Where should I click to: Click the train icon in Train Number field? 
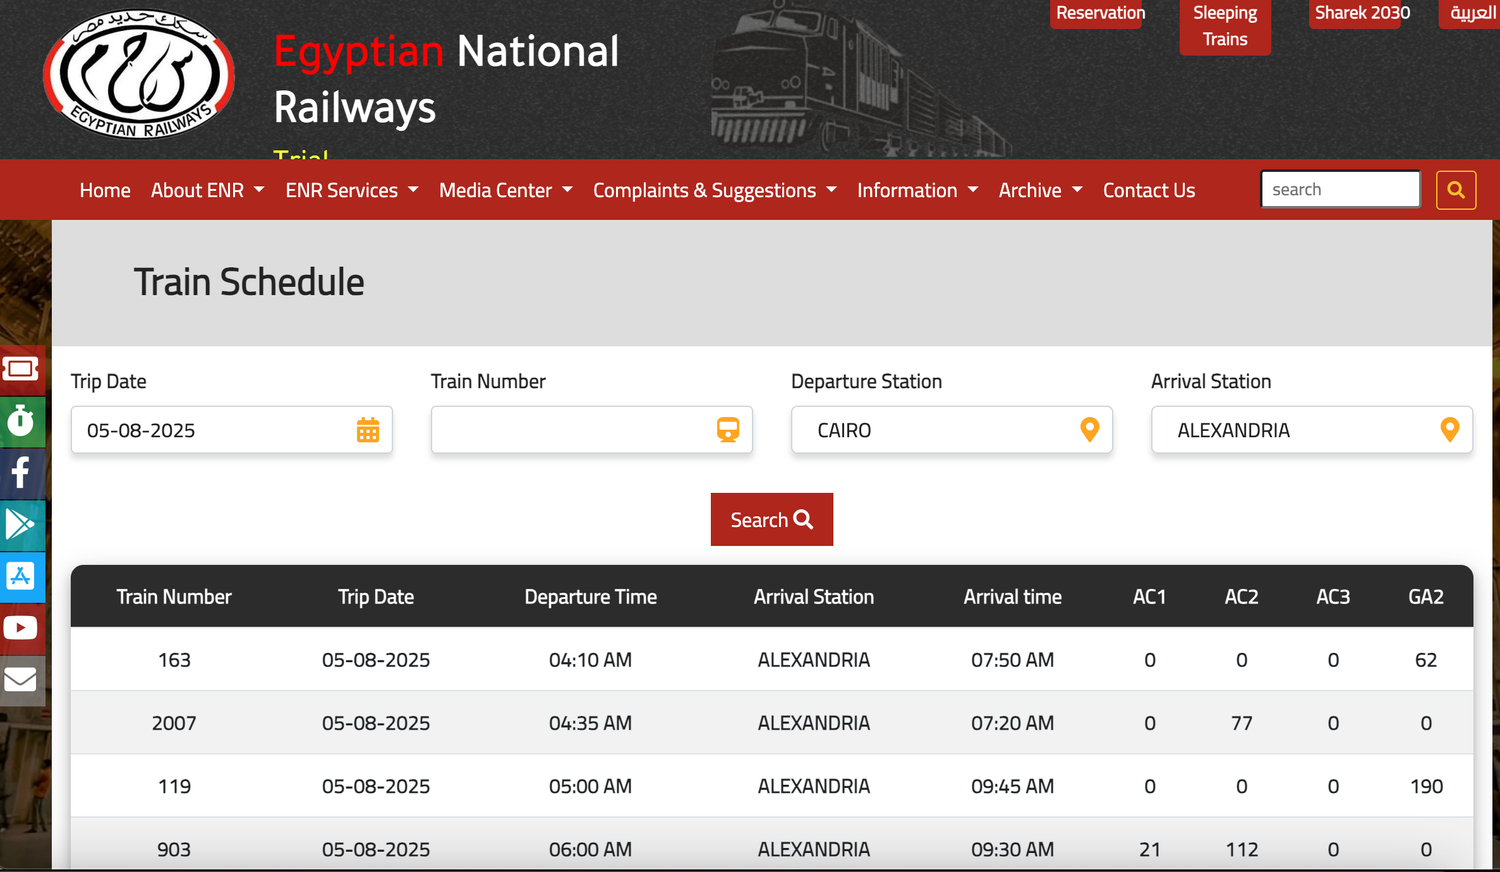point(728,429)
